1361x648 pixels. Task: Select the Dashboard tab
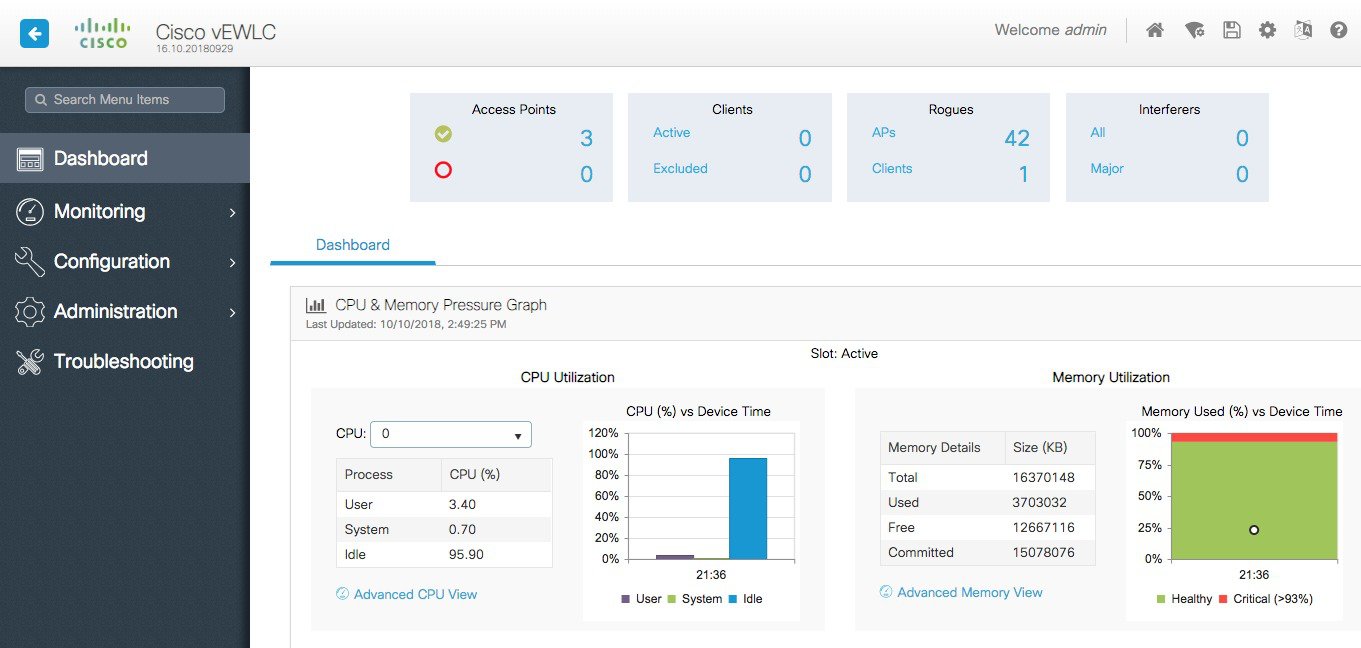(353, 245)
